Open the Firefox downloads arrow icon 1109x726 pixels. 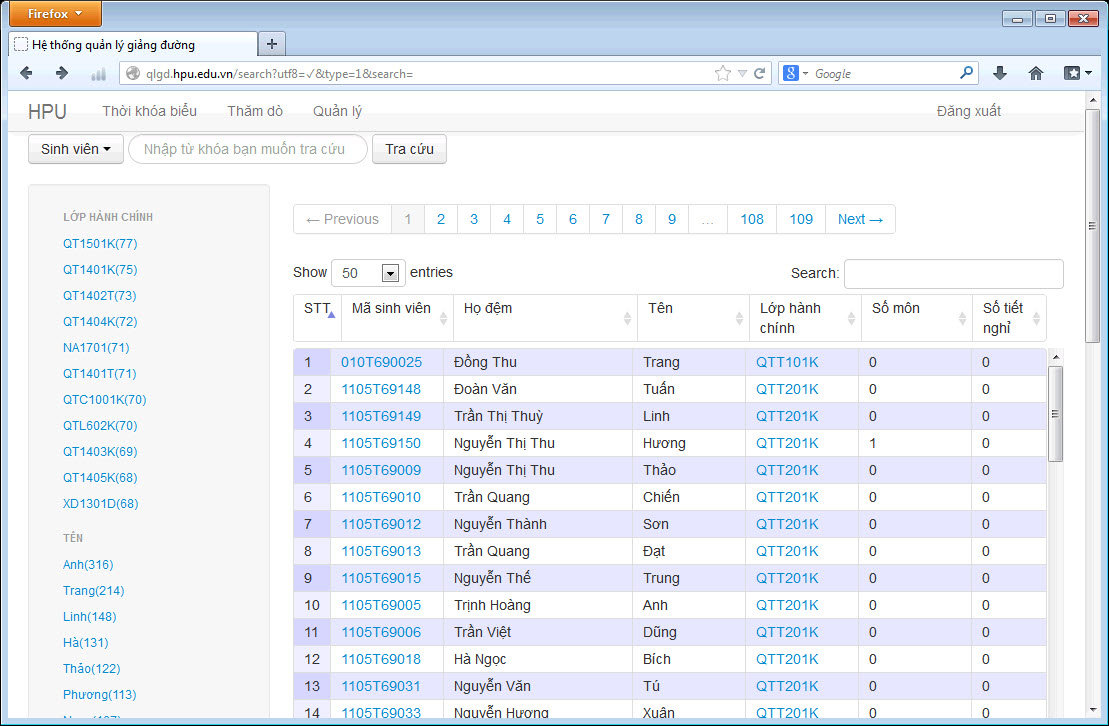[x=999, y=73]
